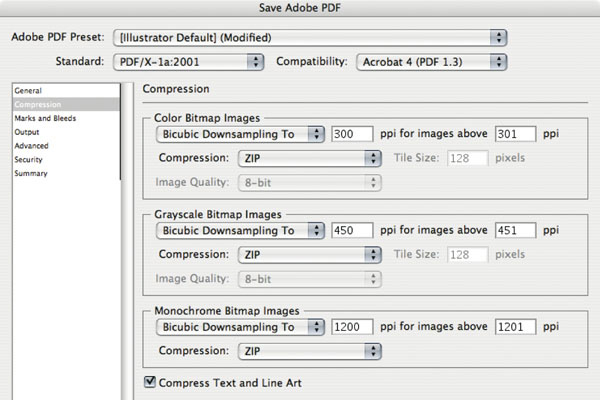Open the Advanced settings category
600x400 pixels.
[31, 146]
